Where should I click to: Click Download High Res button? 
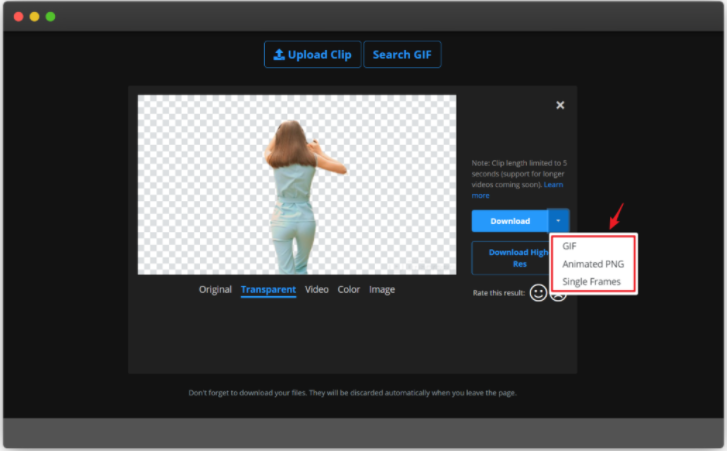(511, 258)
